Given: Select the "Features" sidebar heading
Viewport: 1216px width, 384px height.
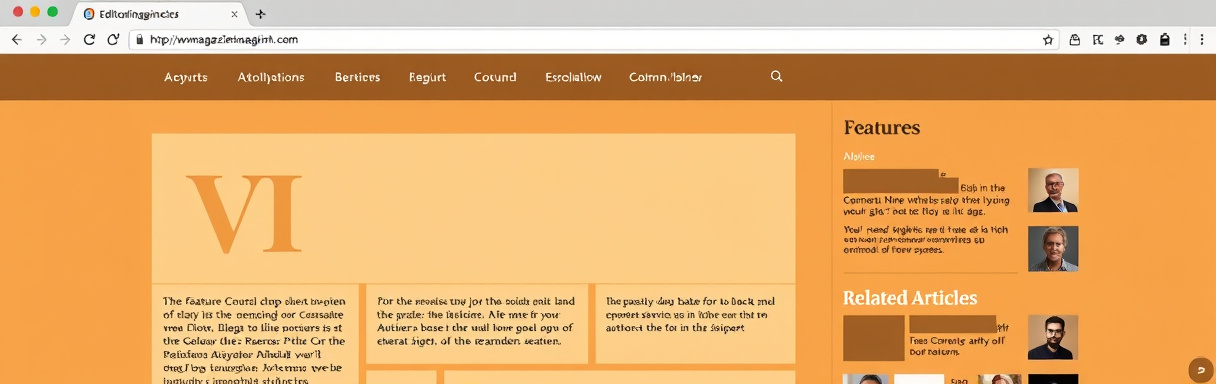Looking at the screenshot, I should click(x=882, y=127).
